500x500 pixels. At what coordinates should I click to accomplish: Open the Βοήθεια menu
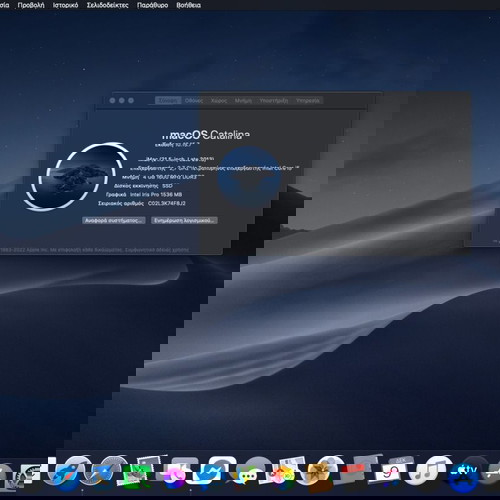click(188, 5)
